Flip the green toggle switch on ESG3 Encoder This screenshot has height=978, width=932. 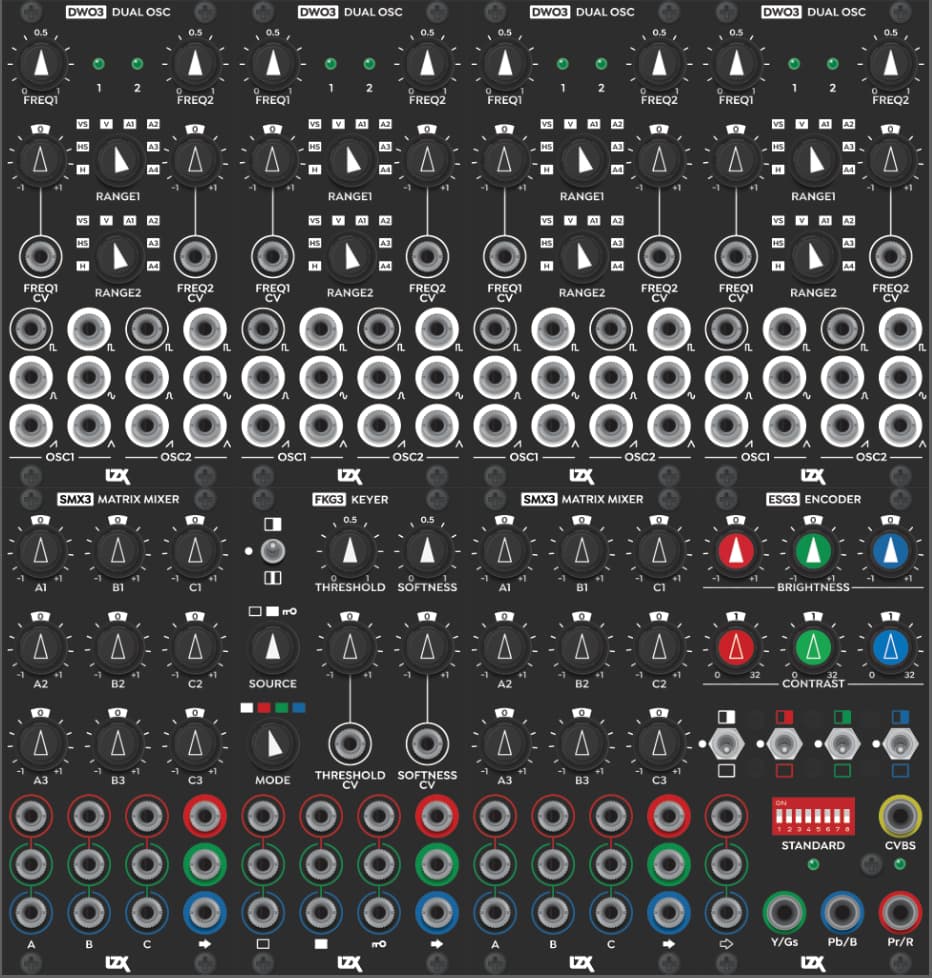click(x=842, y=743)
